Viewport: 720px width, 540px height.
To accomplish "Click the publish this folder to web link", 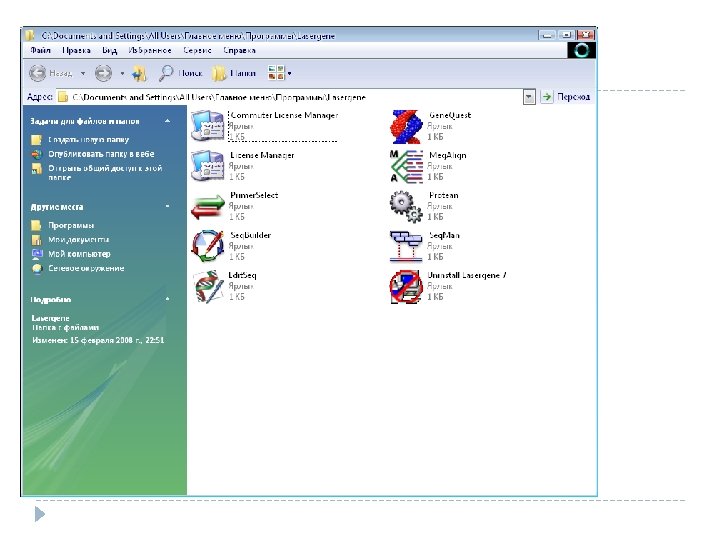I will [101, 154].
